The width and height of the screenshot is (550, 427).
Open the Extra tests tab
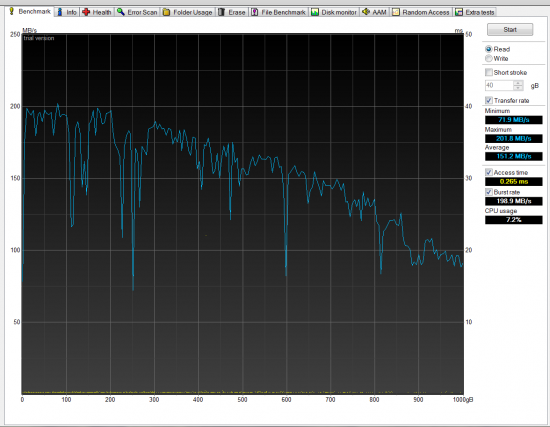(475, 12)
